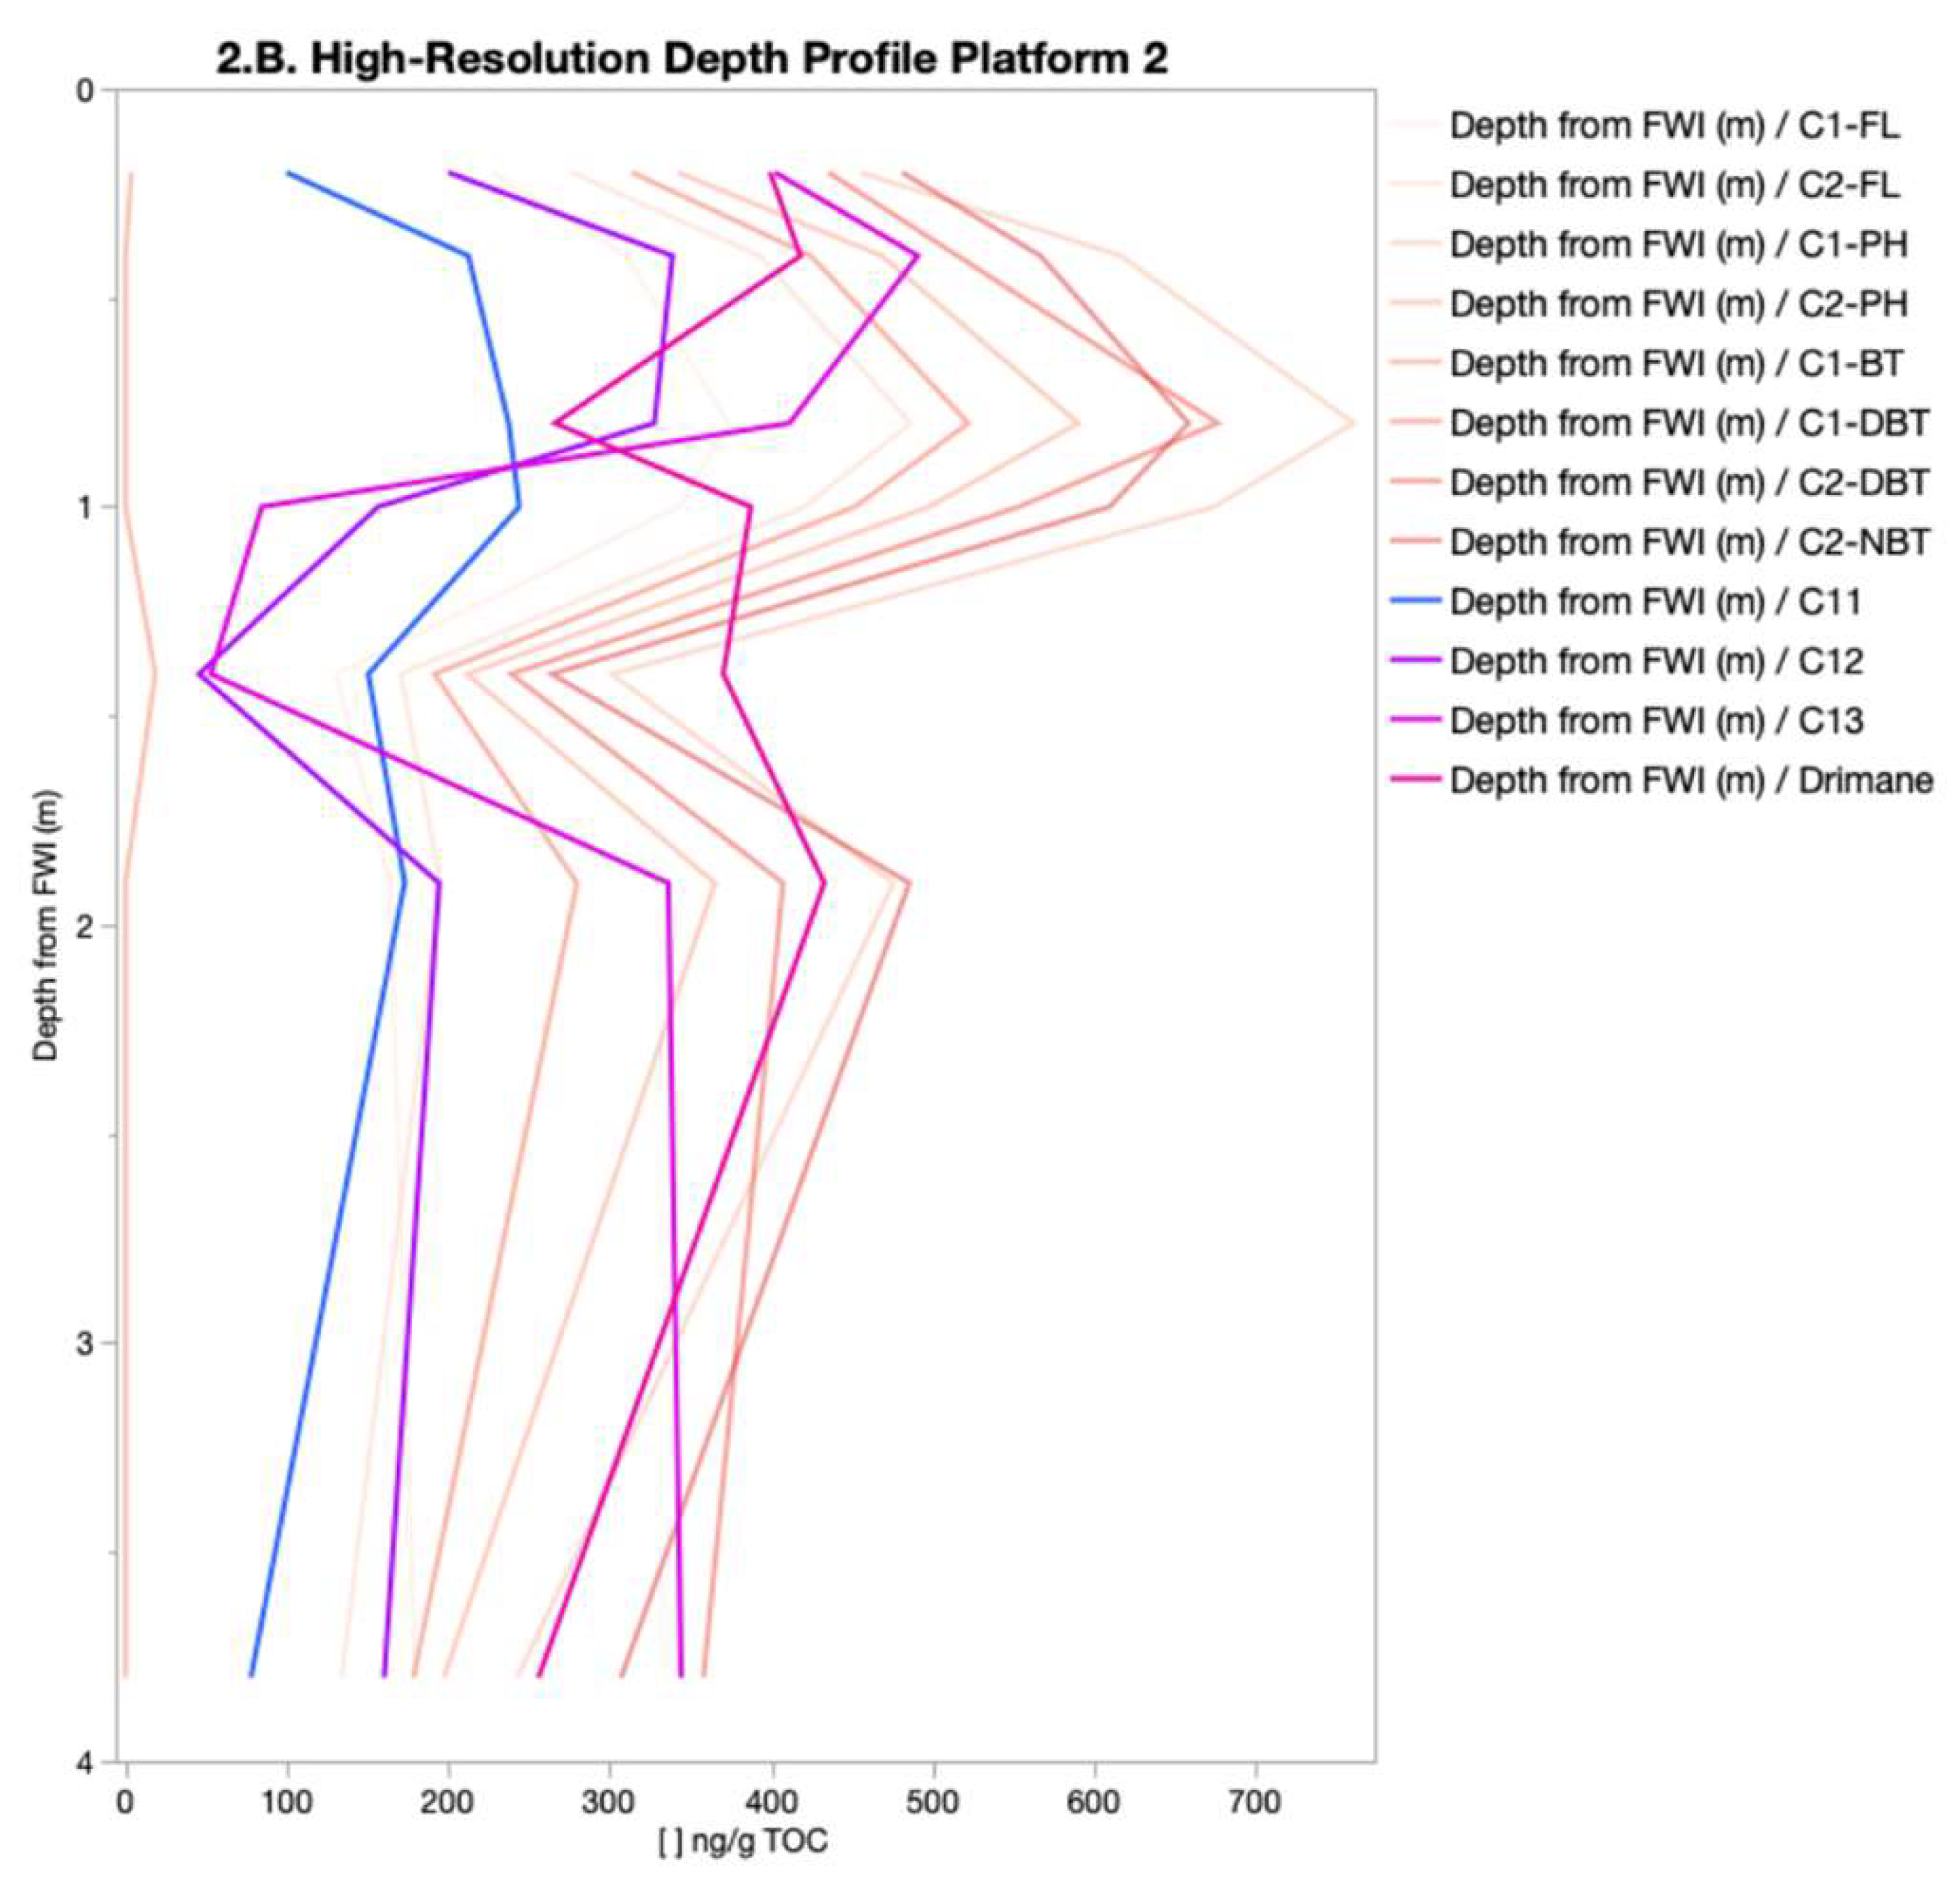Select the C1-BT legend entry

pos(1676,363)
